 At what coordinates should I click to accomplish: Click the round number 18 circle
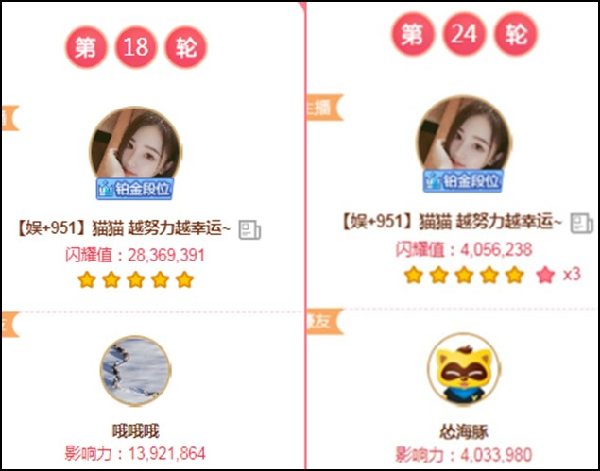coord(136,47)
